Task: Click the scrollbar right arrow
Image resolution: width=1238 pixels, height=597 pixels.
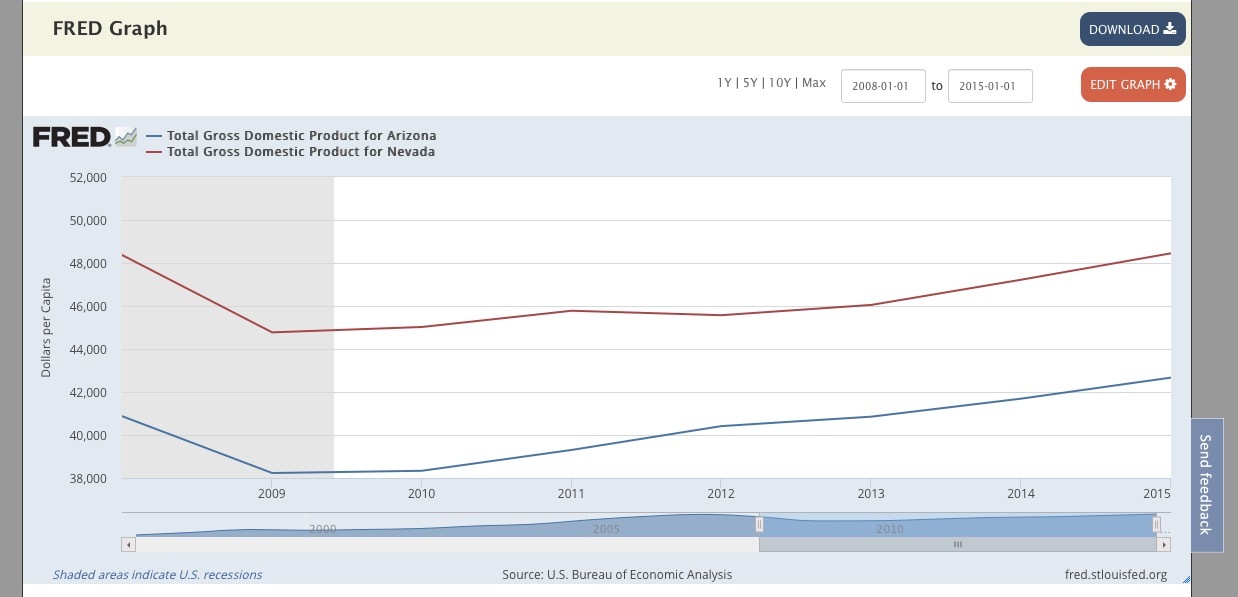Action: 1163,545
